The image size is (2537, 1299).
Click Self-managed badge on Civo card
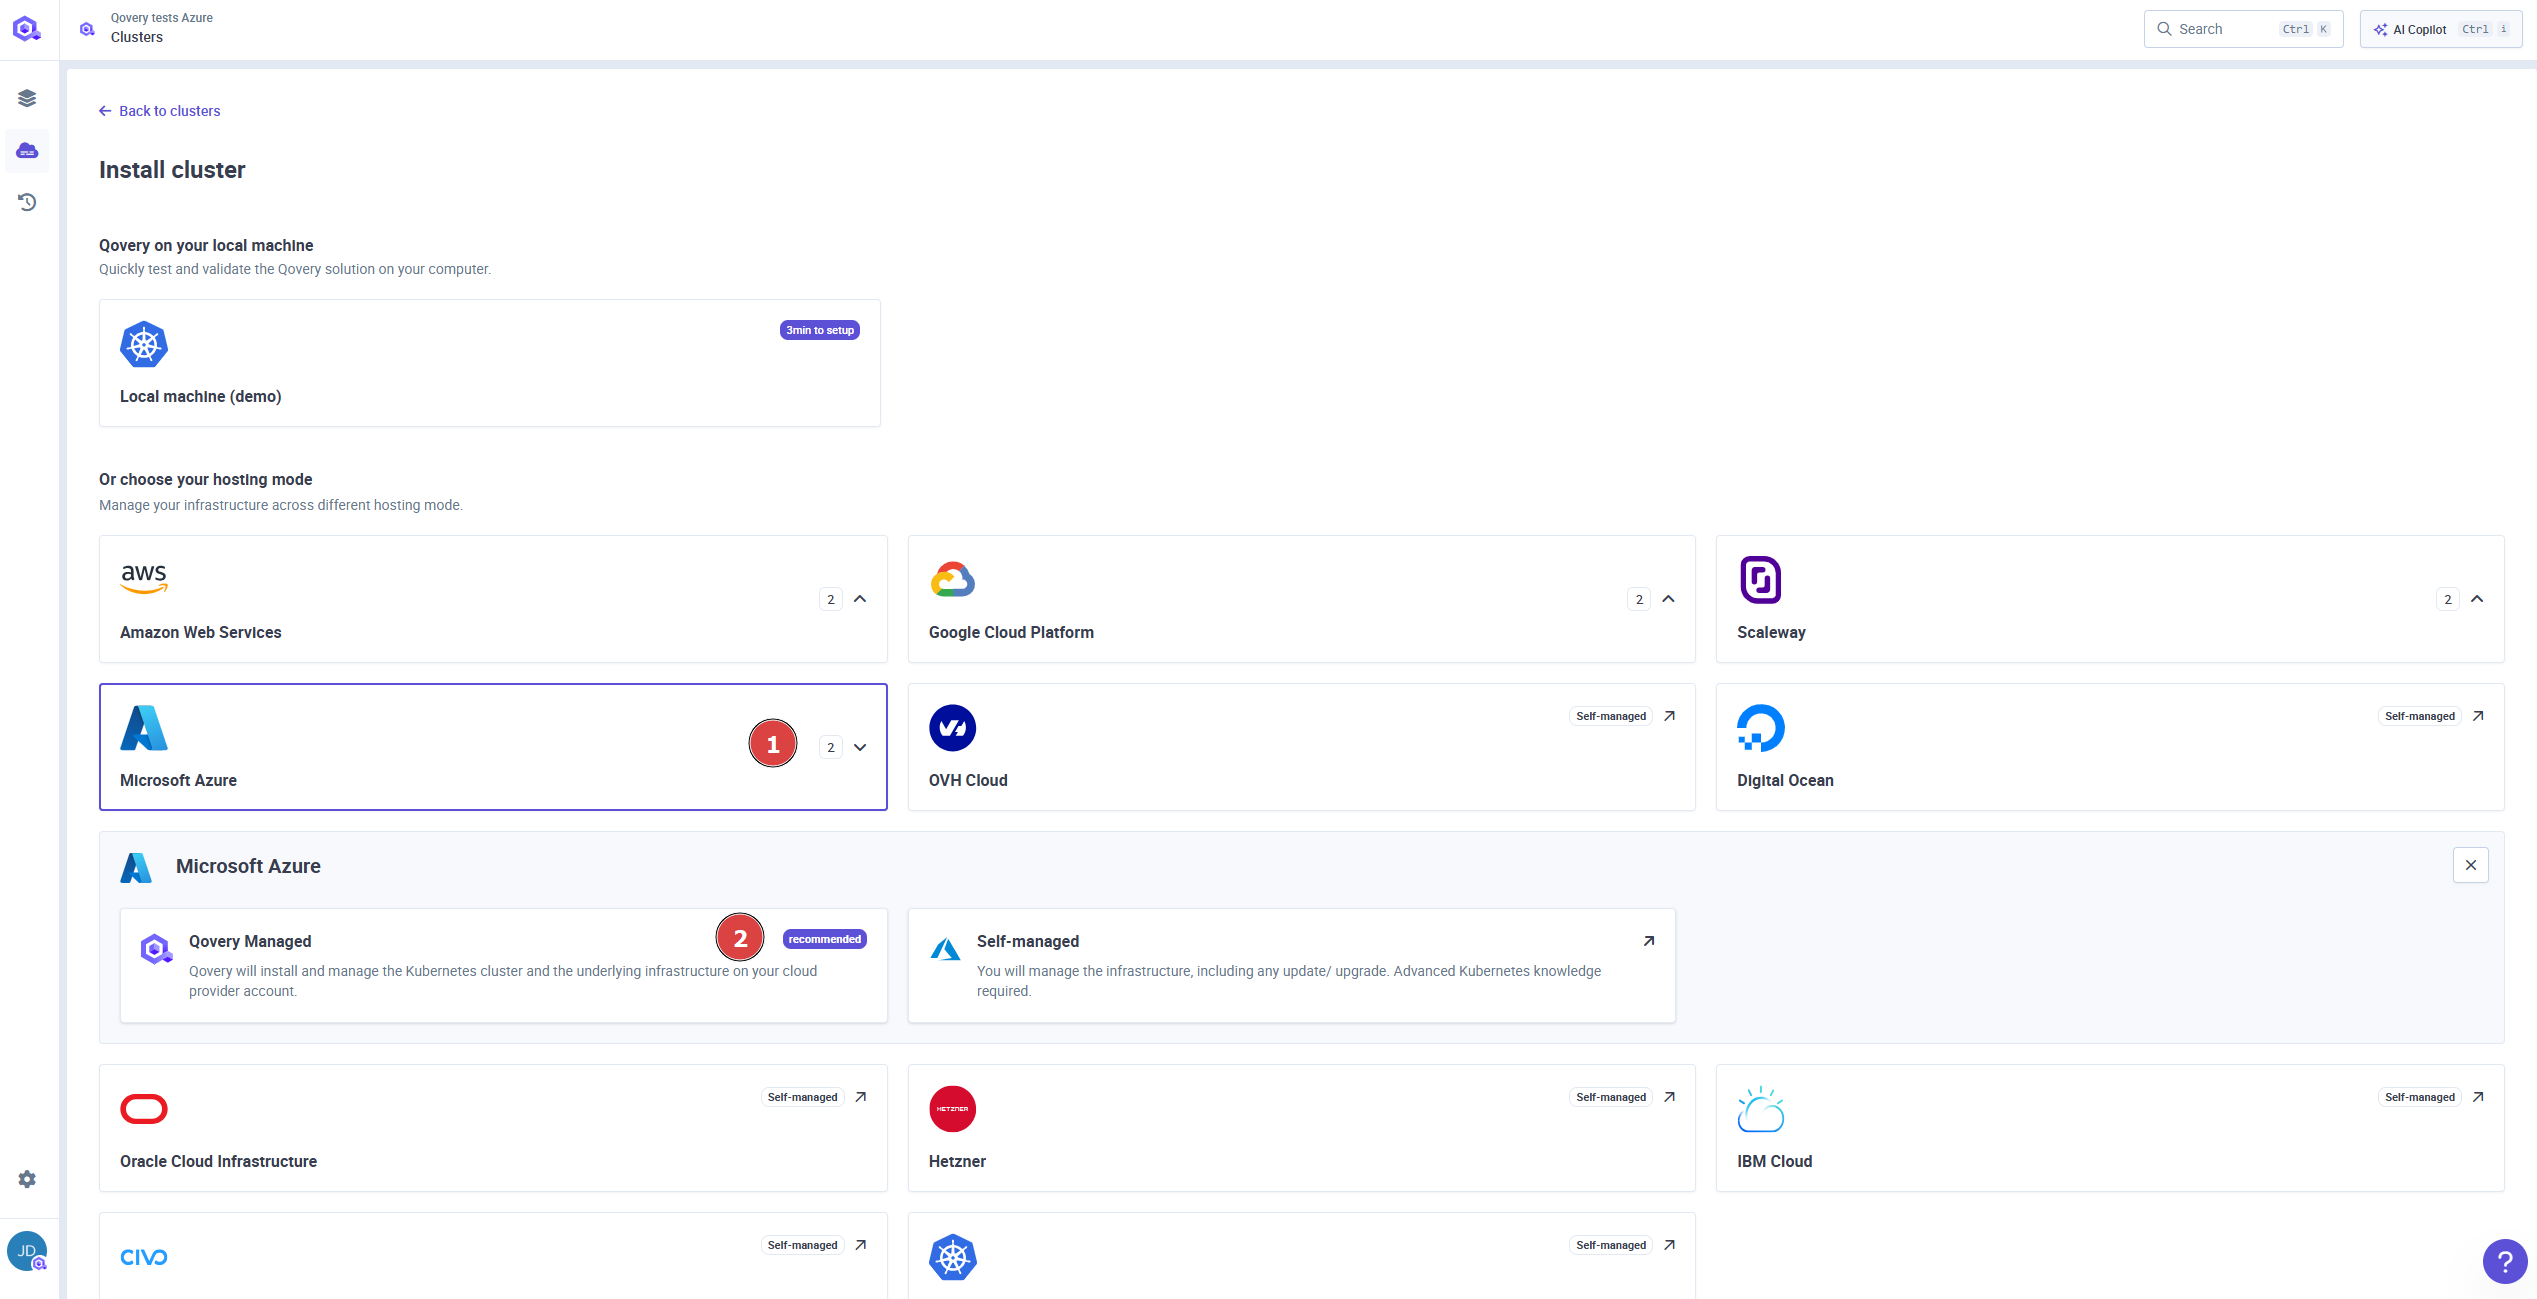click(803, 1245)
